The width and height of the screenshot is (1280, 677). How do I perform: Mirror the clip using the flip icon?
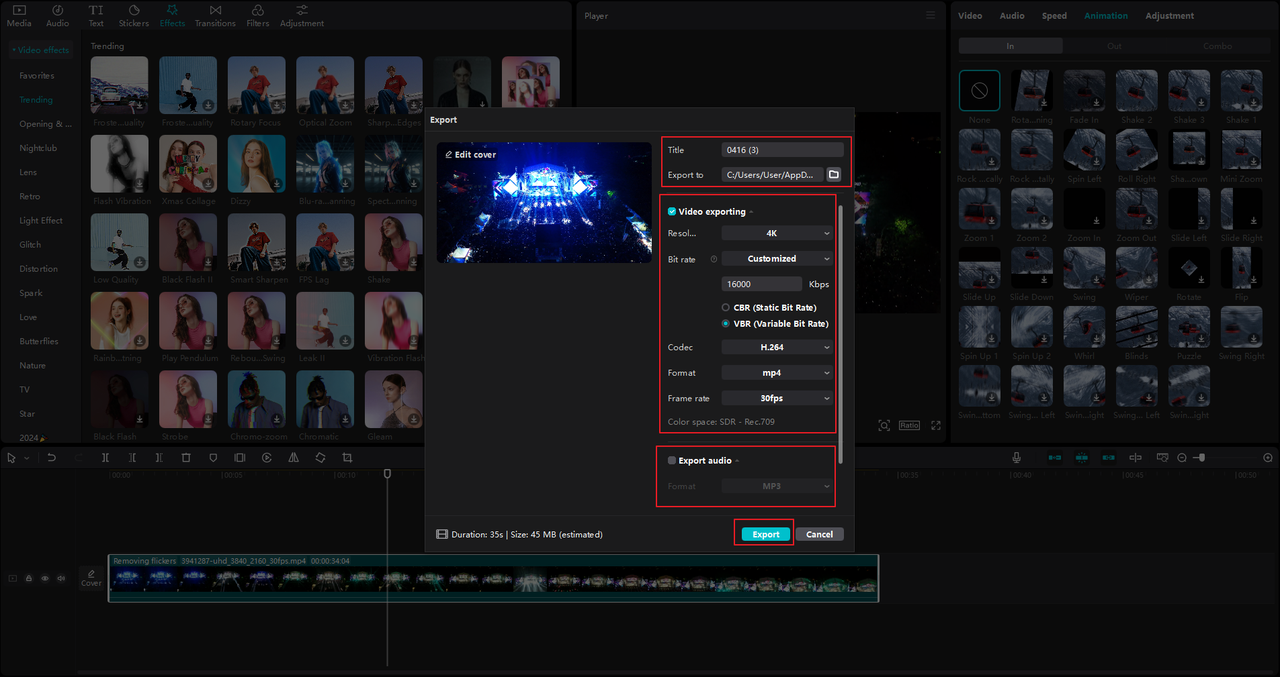tap(293, 457)
